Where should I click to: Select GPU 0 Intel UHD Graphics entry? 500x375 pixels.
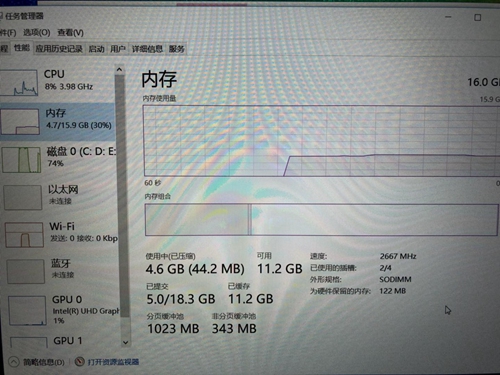(62, 310)
